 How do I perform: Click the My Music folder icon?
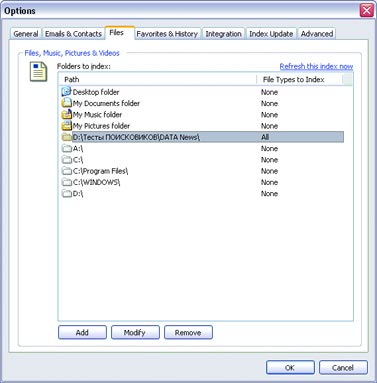(67, 114)
